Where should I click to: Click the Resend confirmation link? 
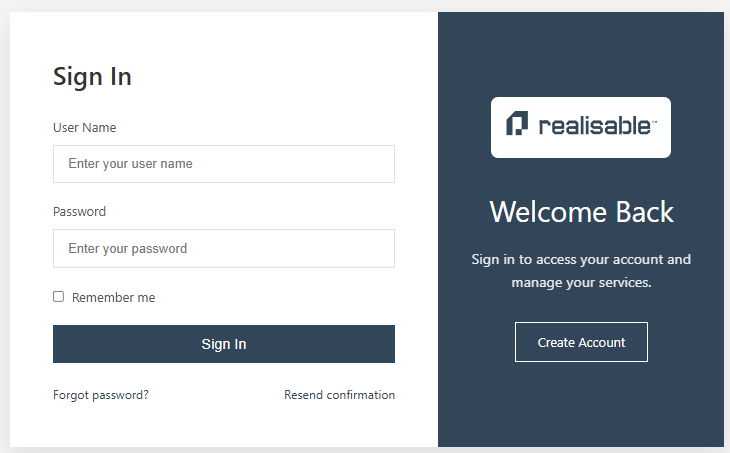[339, 395]
